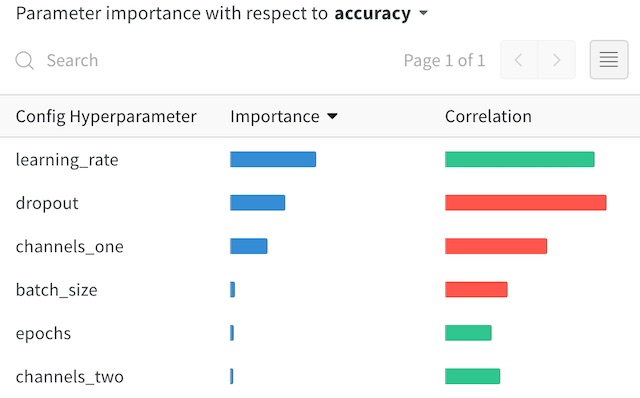Click the channels_one importance bar

(x=249, y=246)
